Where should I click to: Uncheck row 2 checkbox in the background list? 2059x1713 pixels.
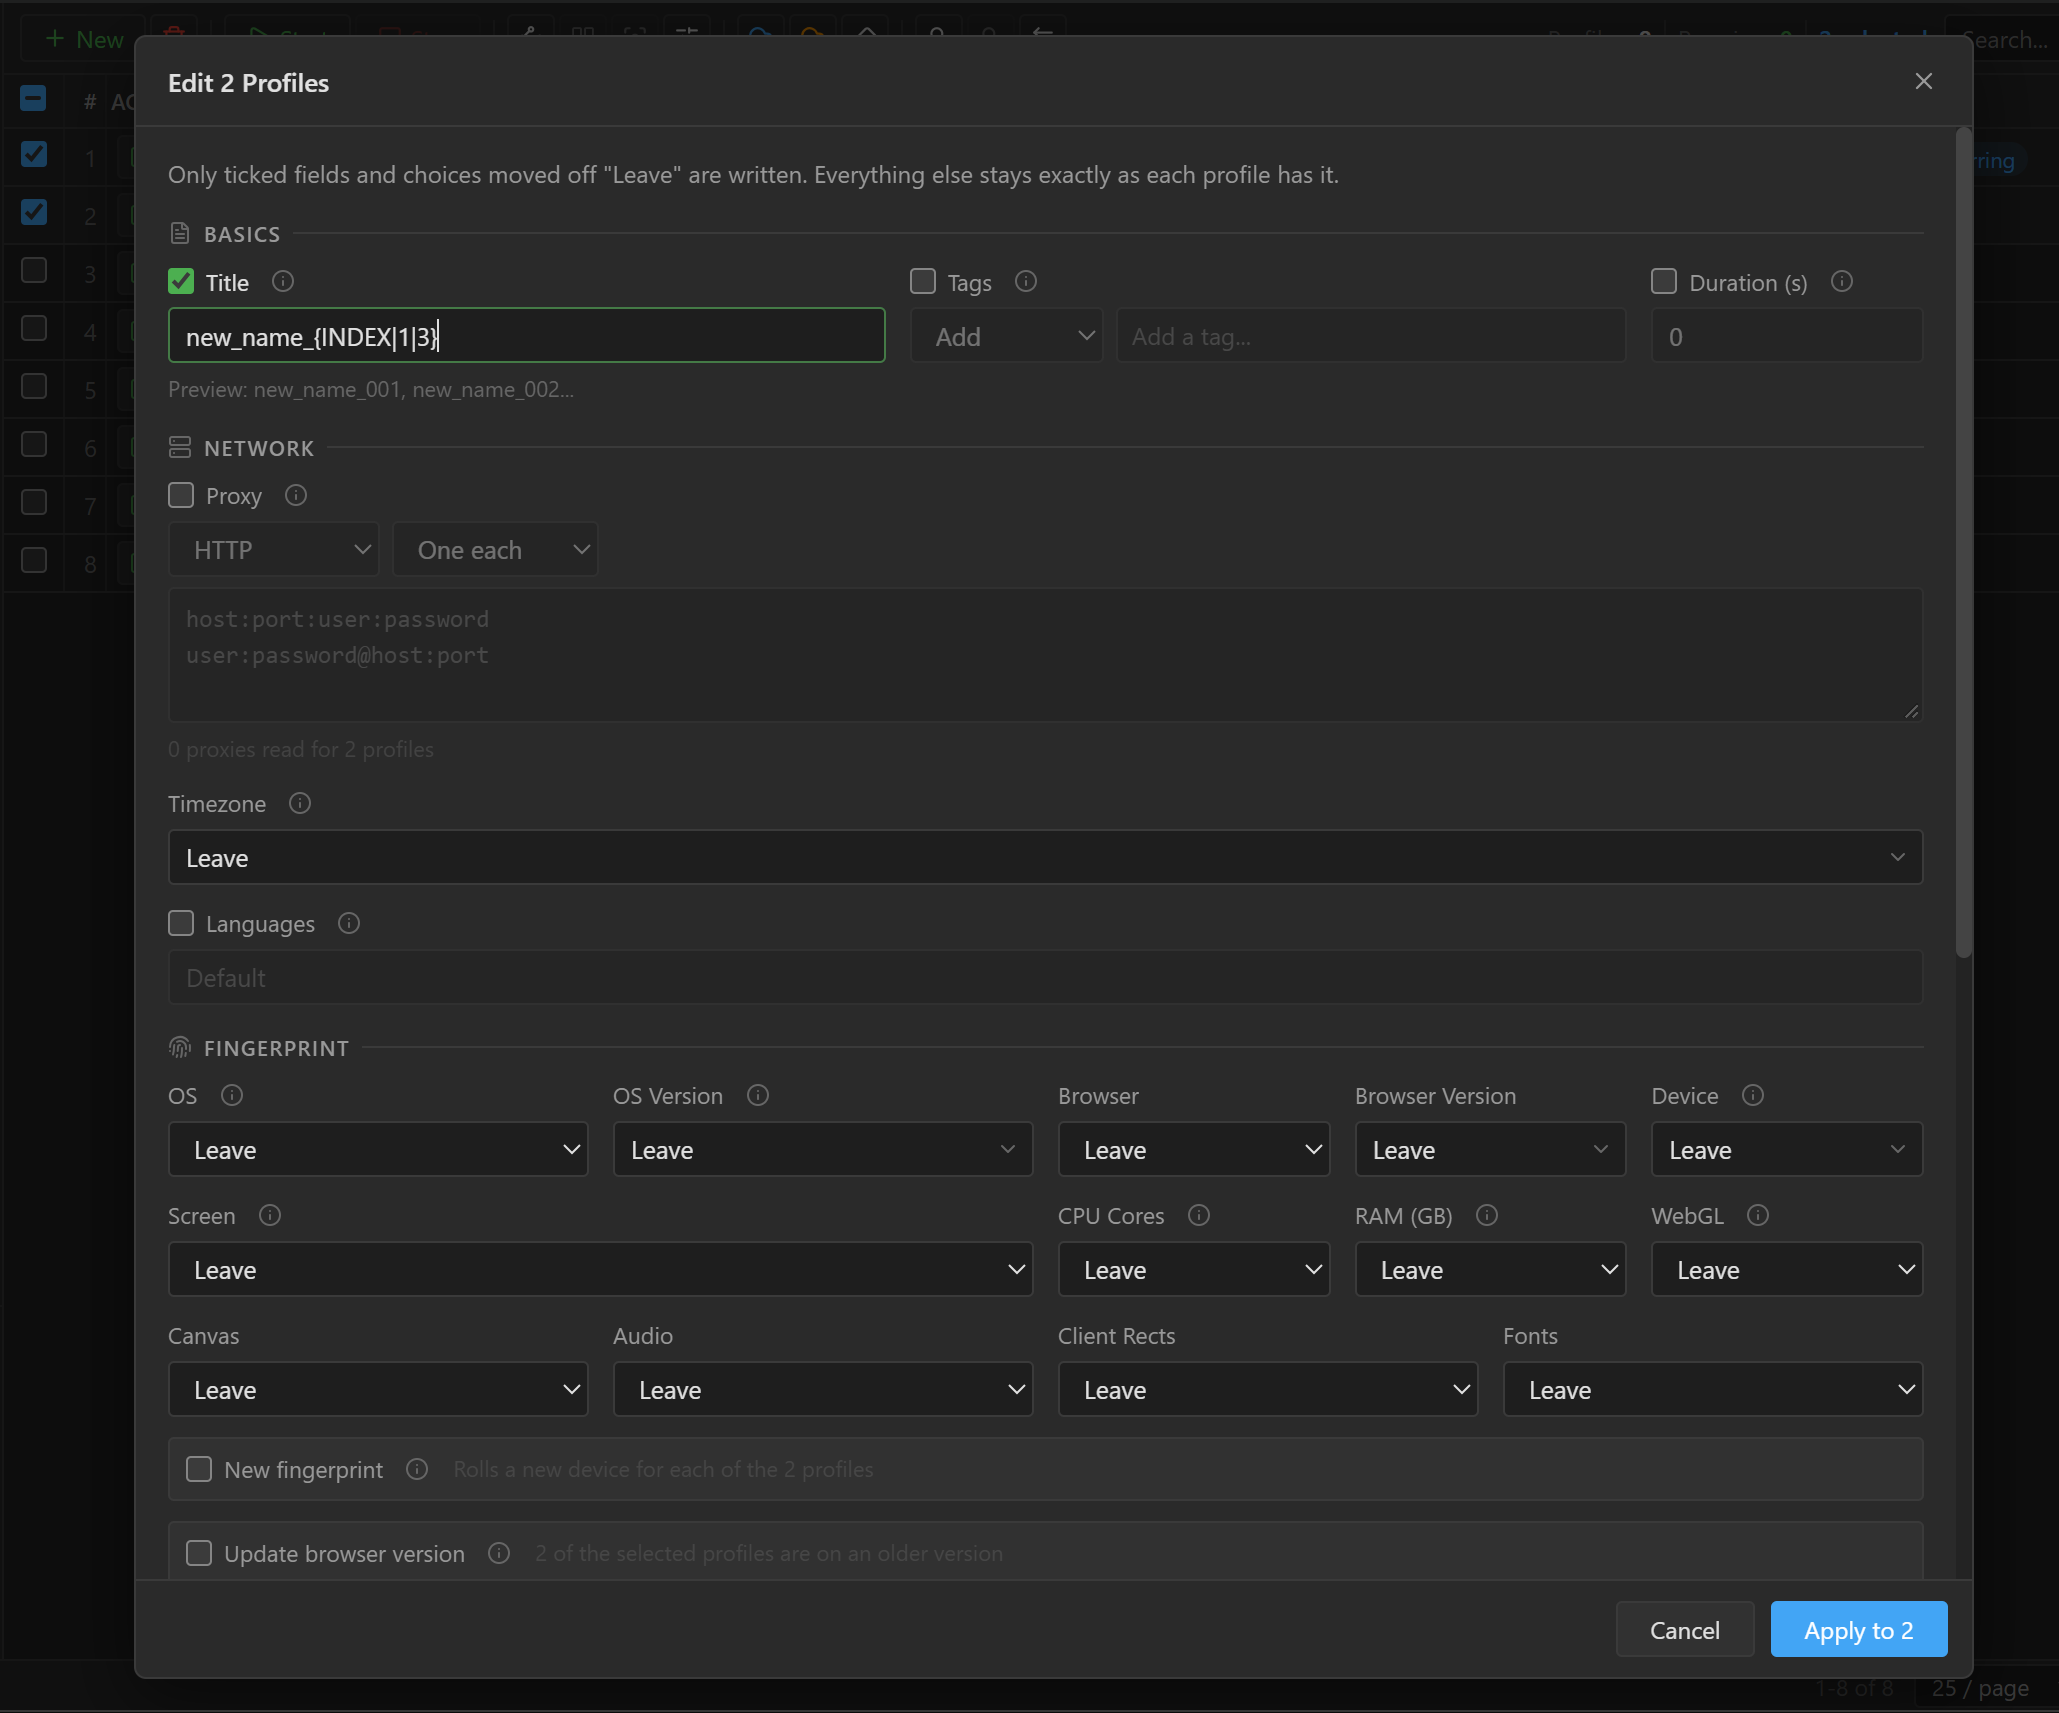point(34,212)
